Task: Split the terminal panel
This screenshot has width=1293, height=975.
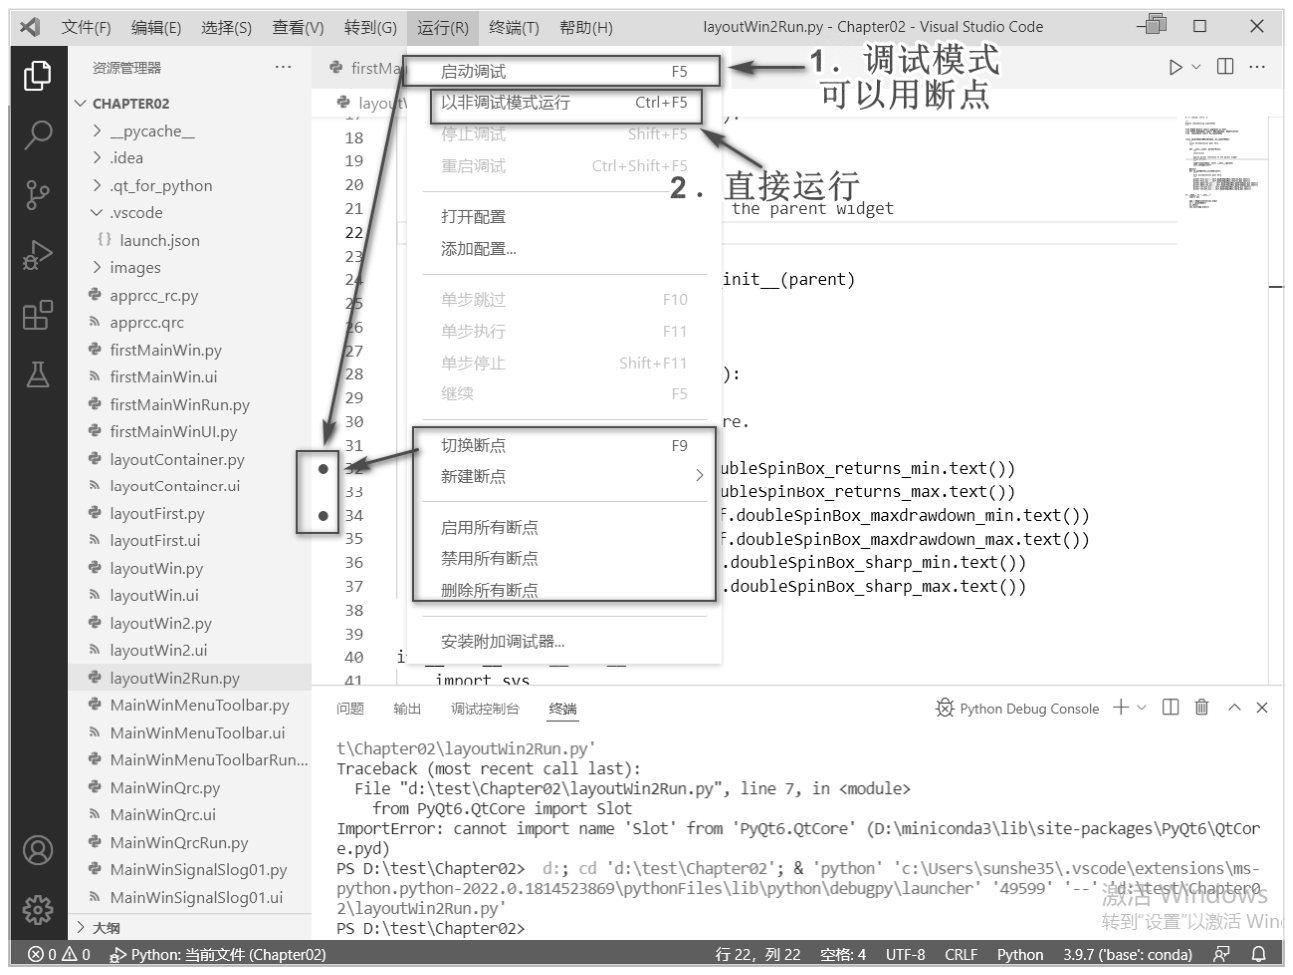Action: [x=1171, y=707]
